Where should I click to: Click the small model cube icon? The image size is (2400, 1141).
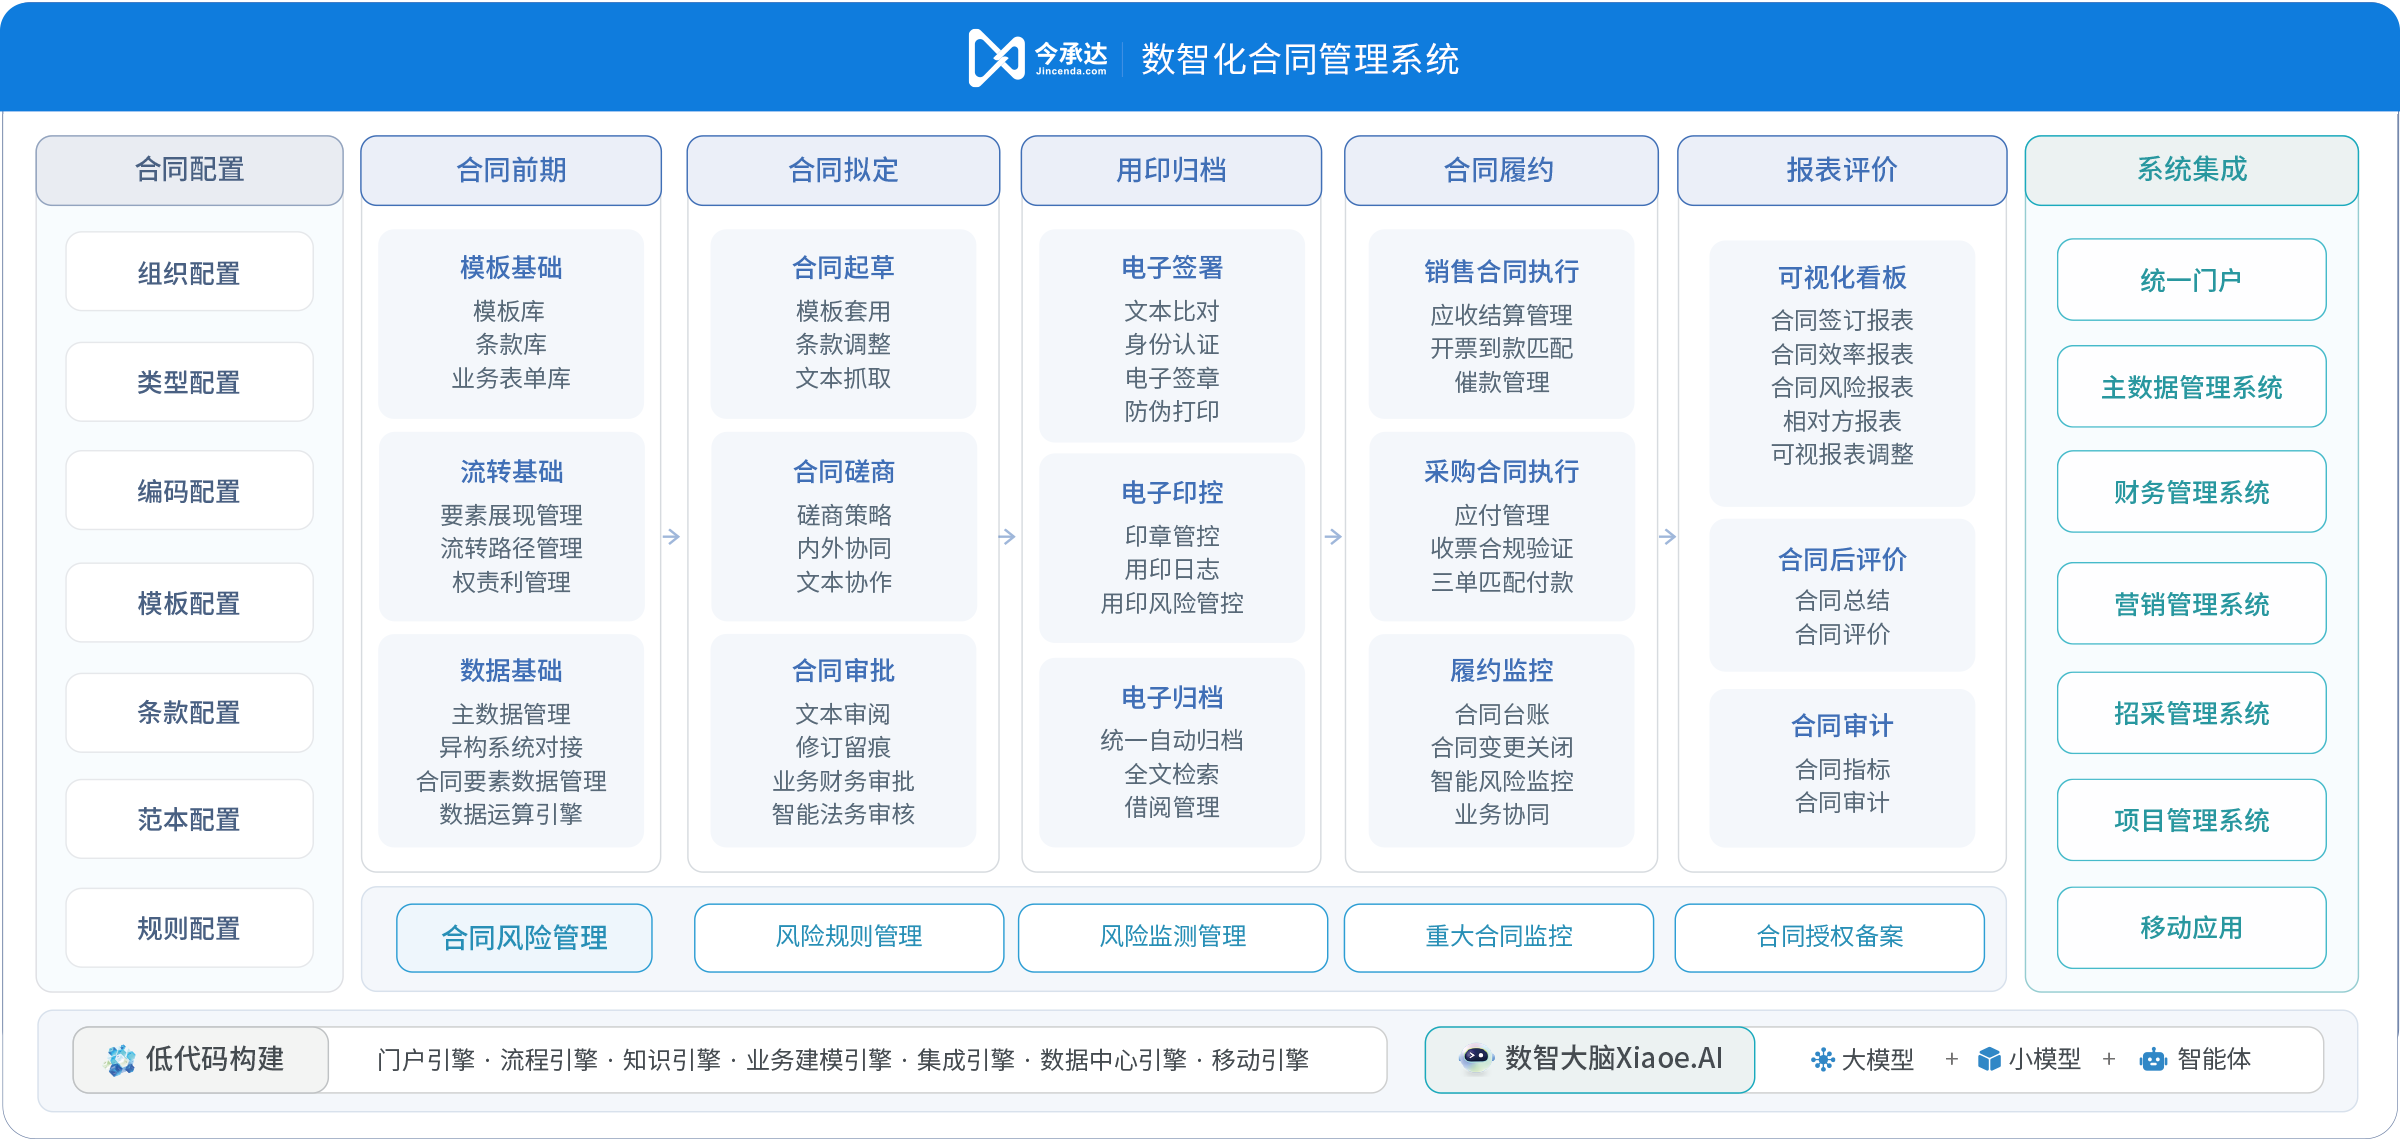pyautogui.click(x=1989, y=1060)
